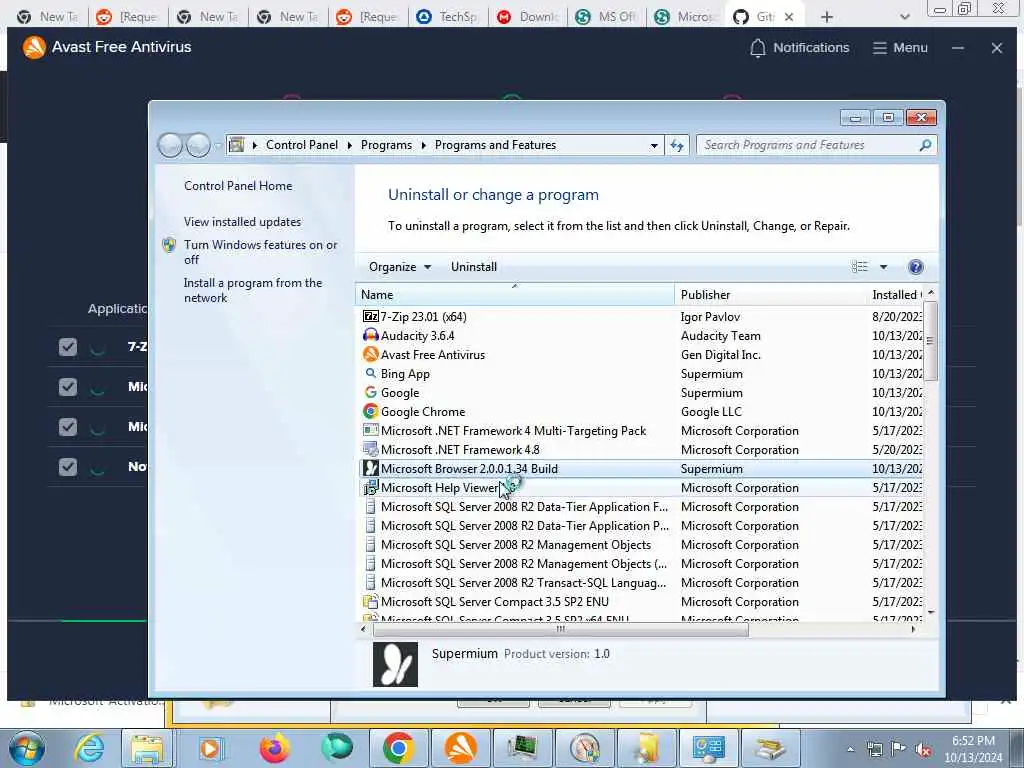Open Firefox from the taskbar
Image resolution: width=1024 pixels, height=768 pixels.
click(x=274, y=748)
